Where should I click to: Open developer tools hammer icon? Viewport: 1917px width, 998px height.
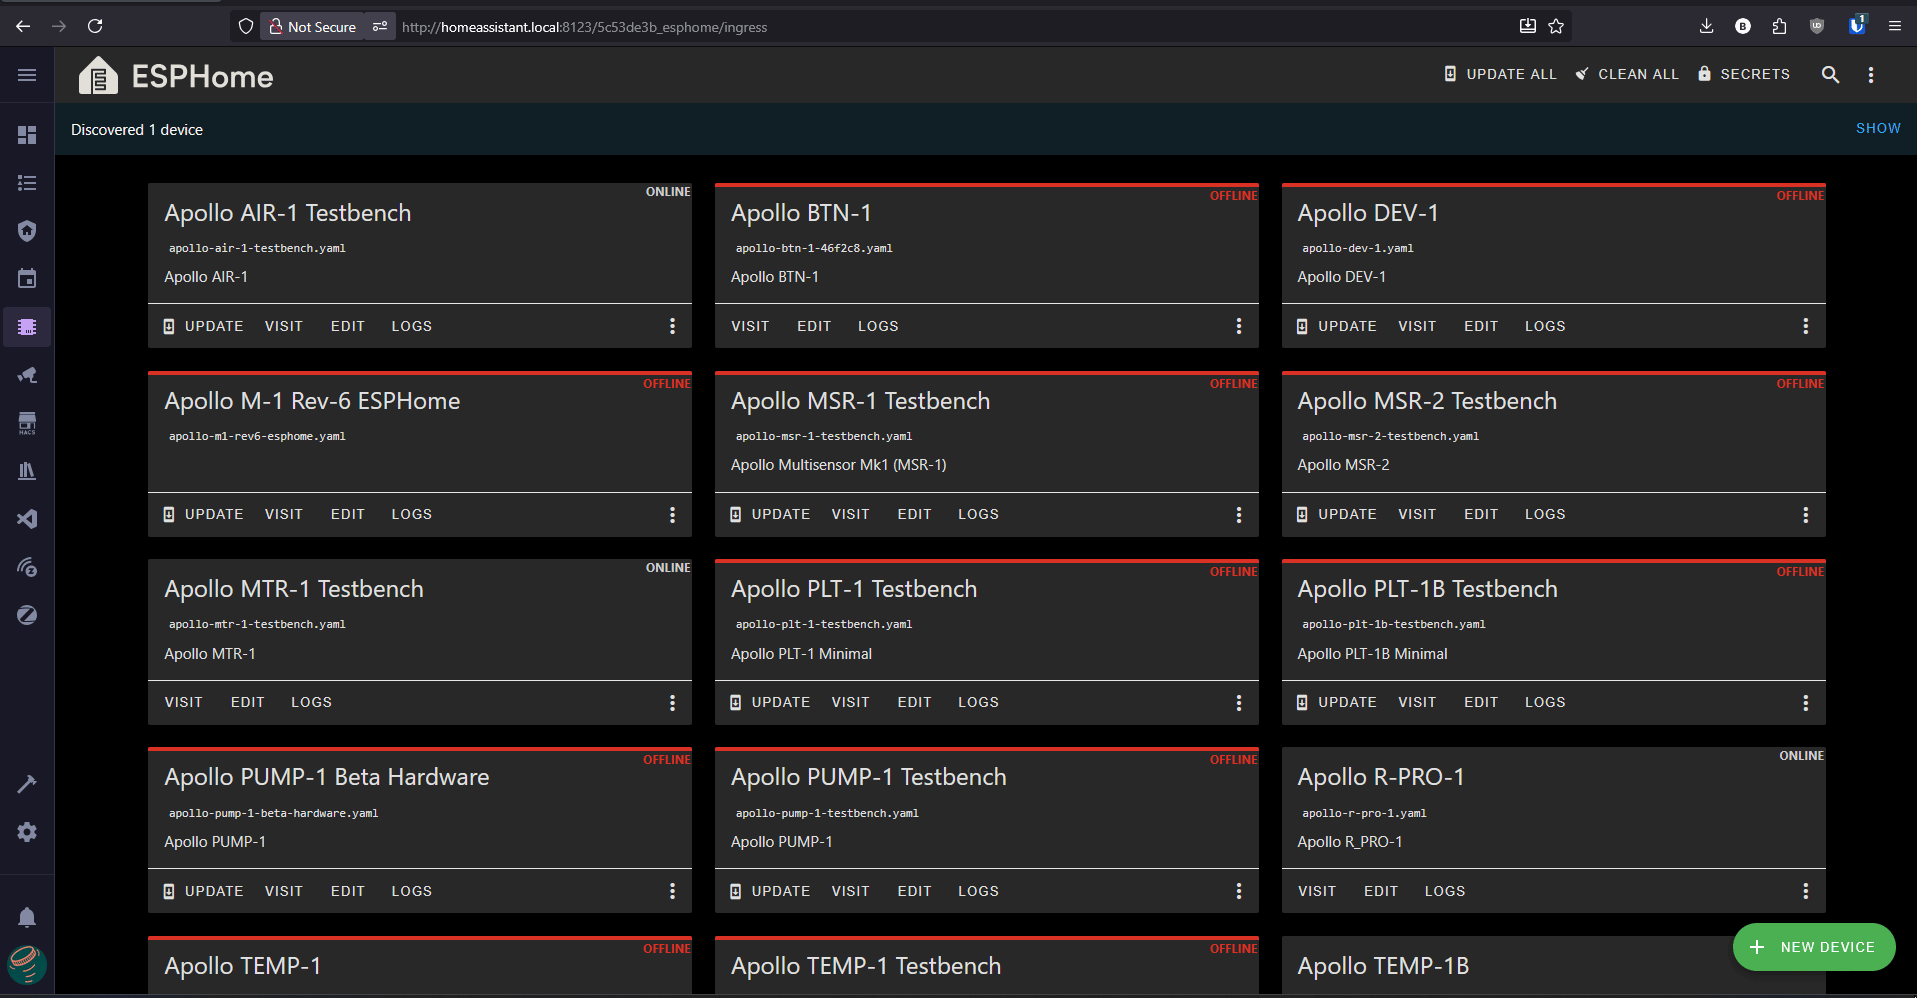click(x=27, y=784)
